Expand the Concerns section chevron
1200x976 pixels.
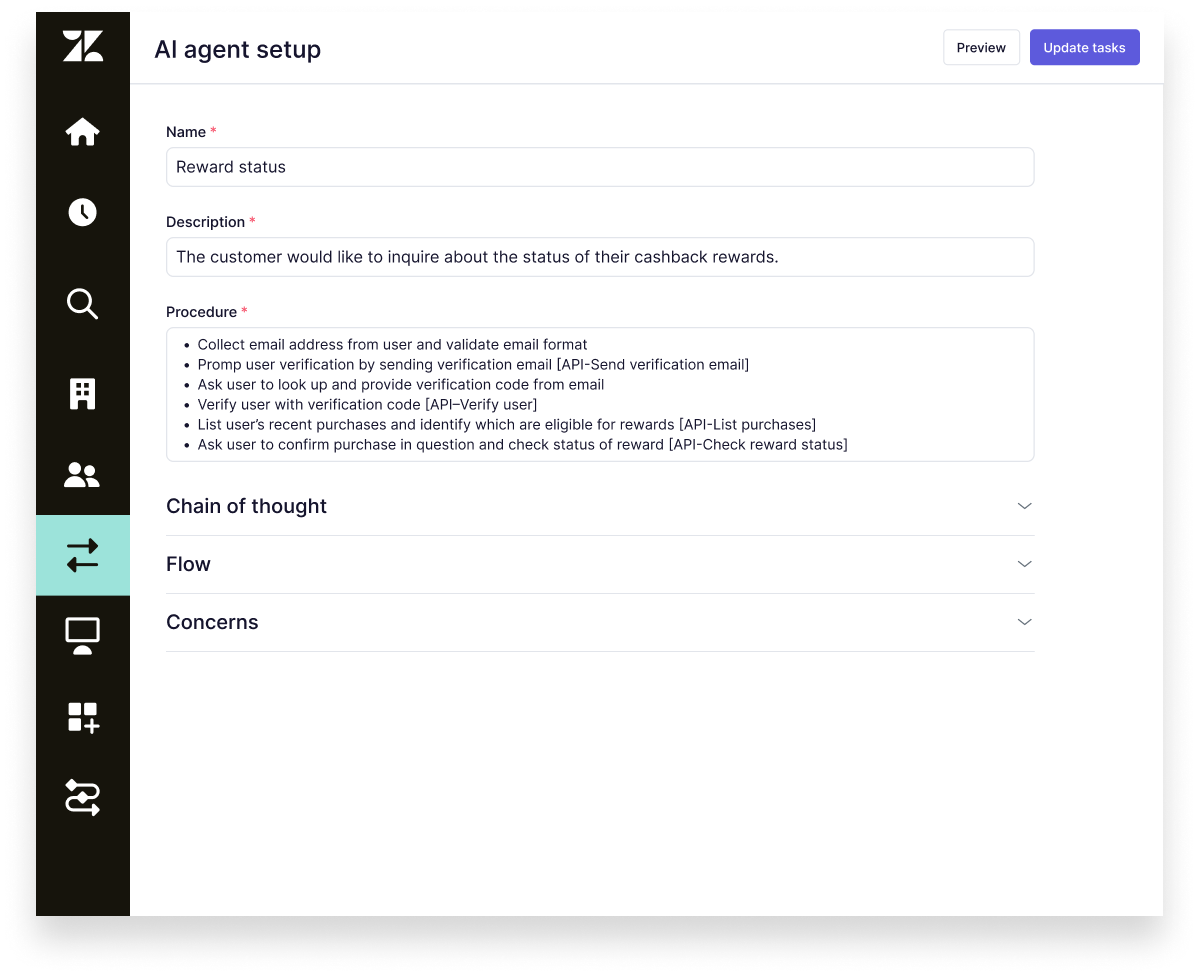click(1024, 622)
